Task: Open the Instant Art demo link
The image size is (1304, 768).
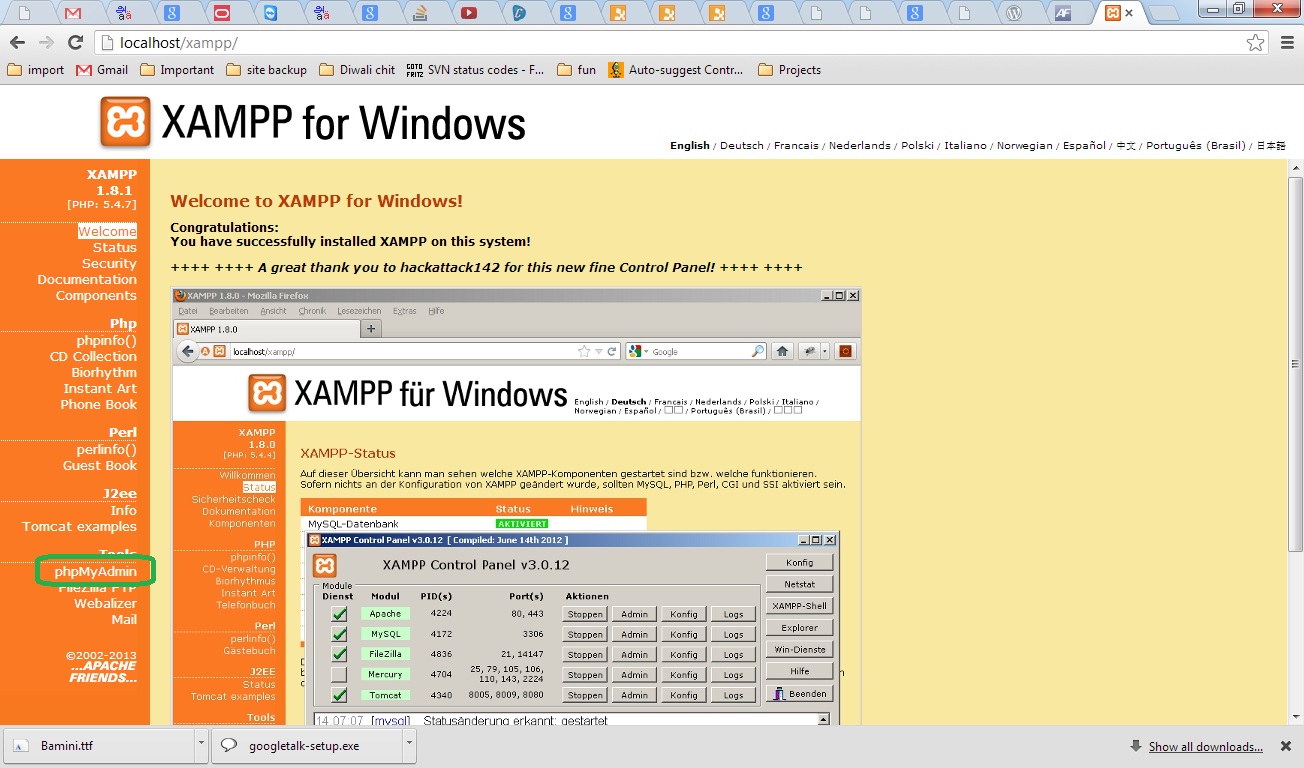Action: [x=100, y=389]
